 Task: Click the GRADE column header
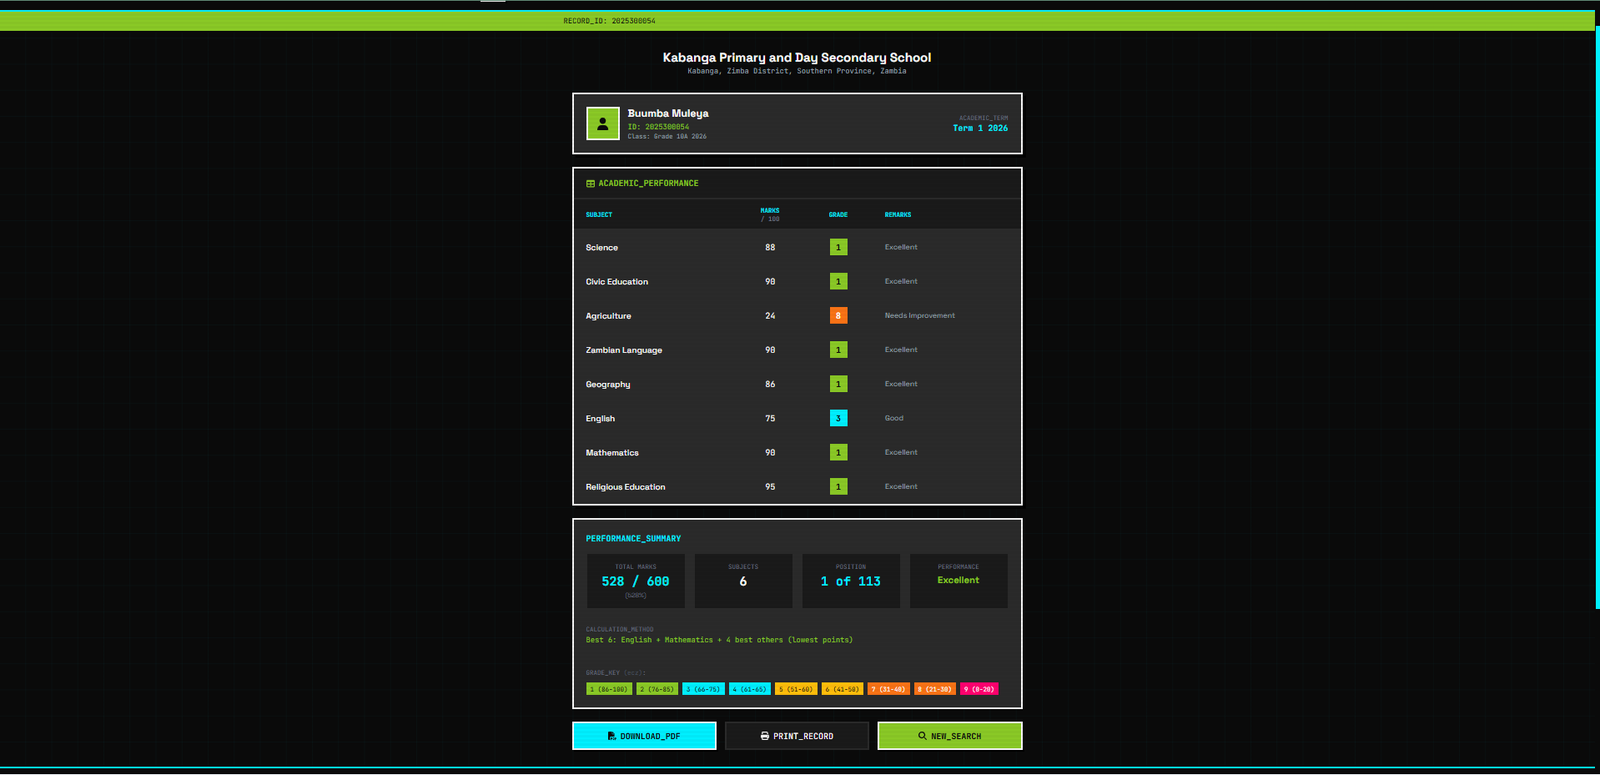point(838,215)
